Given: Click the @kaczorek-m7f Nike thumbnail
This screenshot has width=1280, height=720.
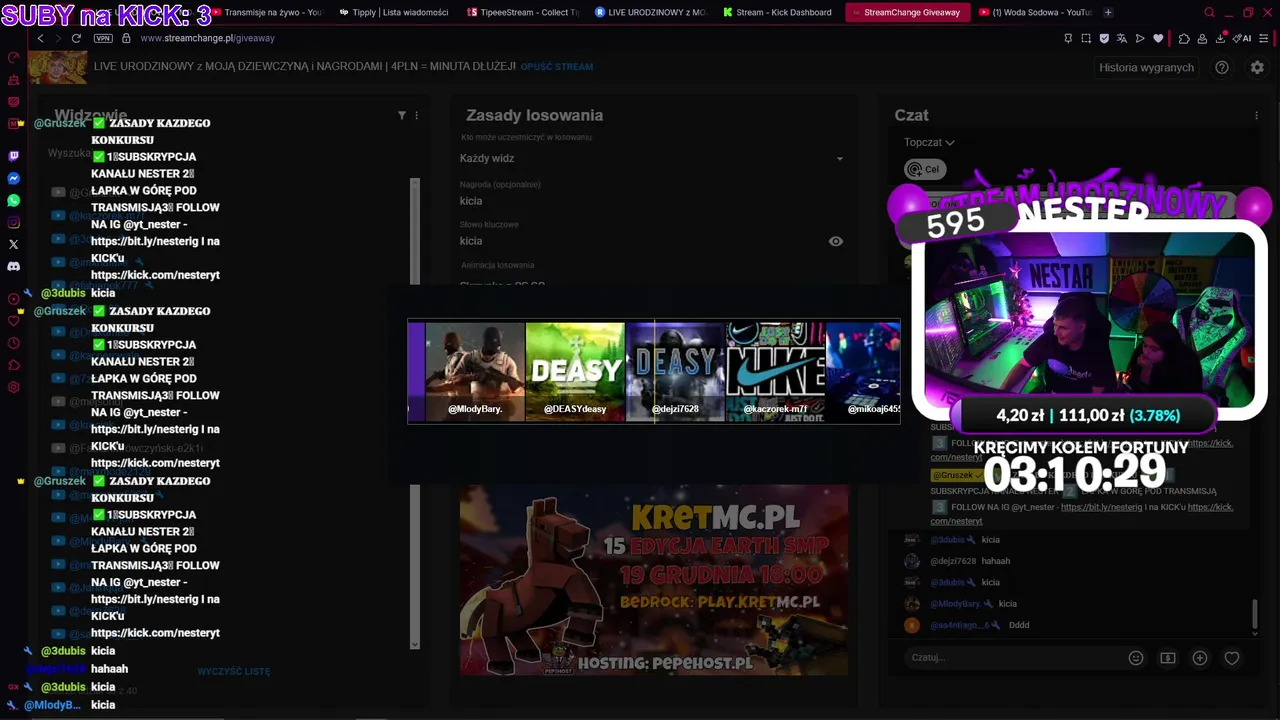Looking at the screenshot, I should click(775, 371).
